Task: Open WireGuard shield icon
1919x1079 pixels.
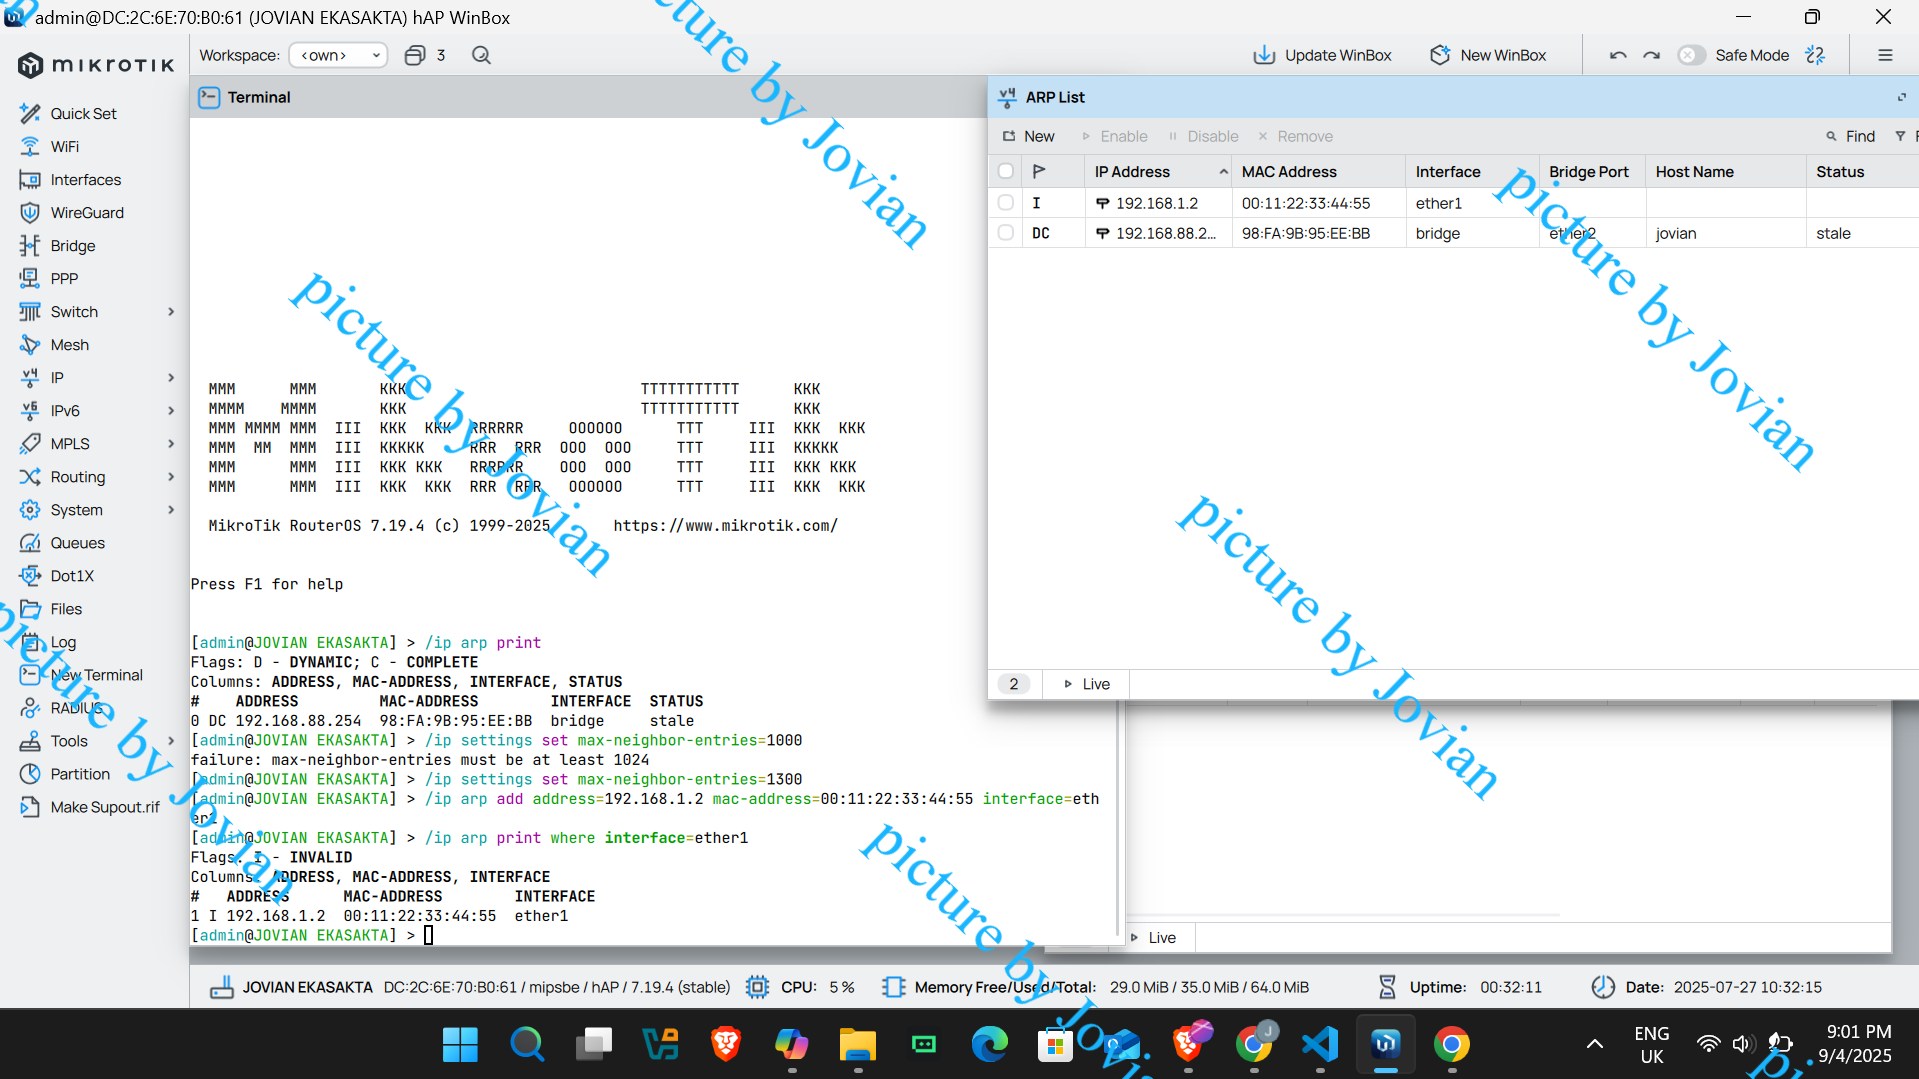Action: (x=30, y=212)
